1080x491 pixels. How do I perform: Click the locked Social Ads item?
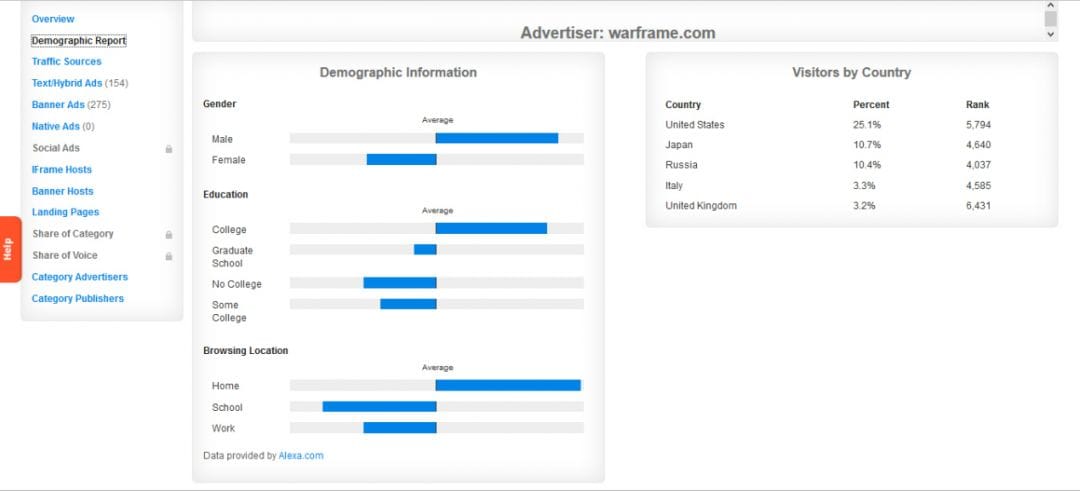coord(56,148)
